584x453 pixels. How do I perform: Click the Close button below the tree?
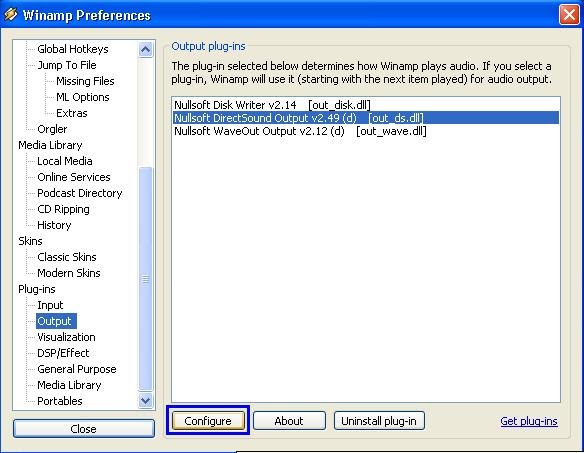[x=84, y=429]
